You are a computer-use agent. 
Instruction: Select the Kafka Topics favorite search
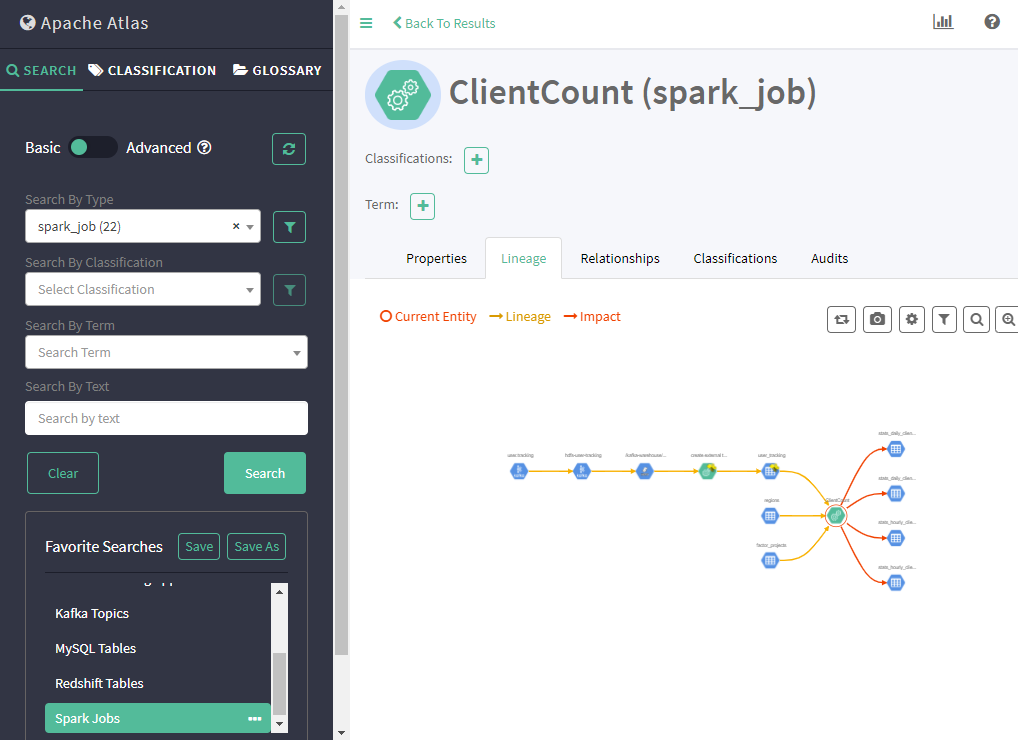[158, 613]
